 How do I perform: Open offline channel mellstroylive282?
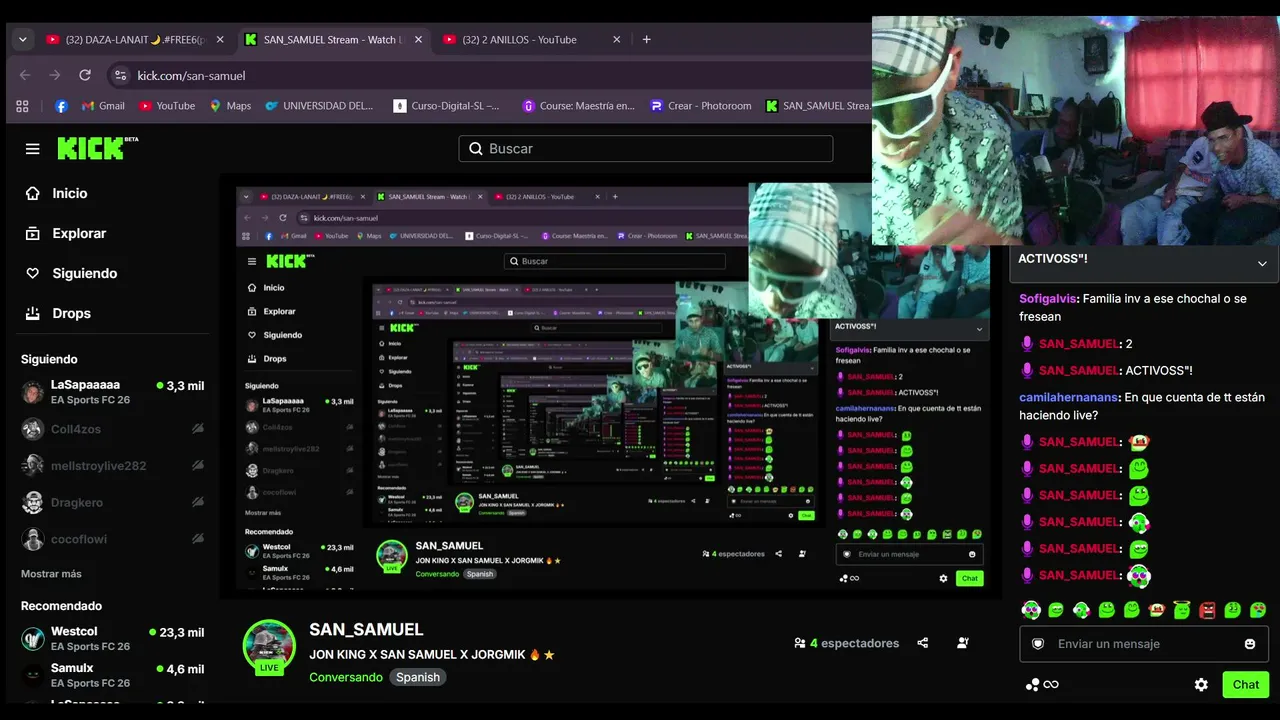tap(113, 466)
